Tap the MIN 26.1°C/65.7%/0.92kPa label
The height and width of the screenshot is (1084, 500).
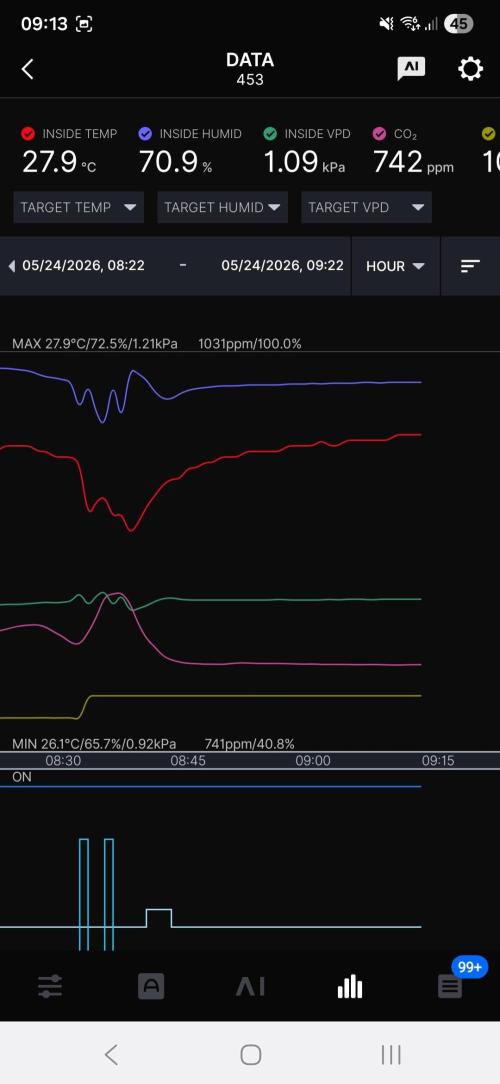94,744
